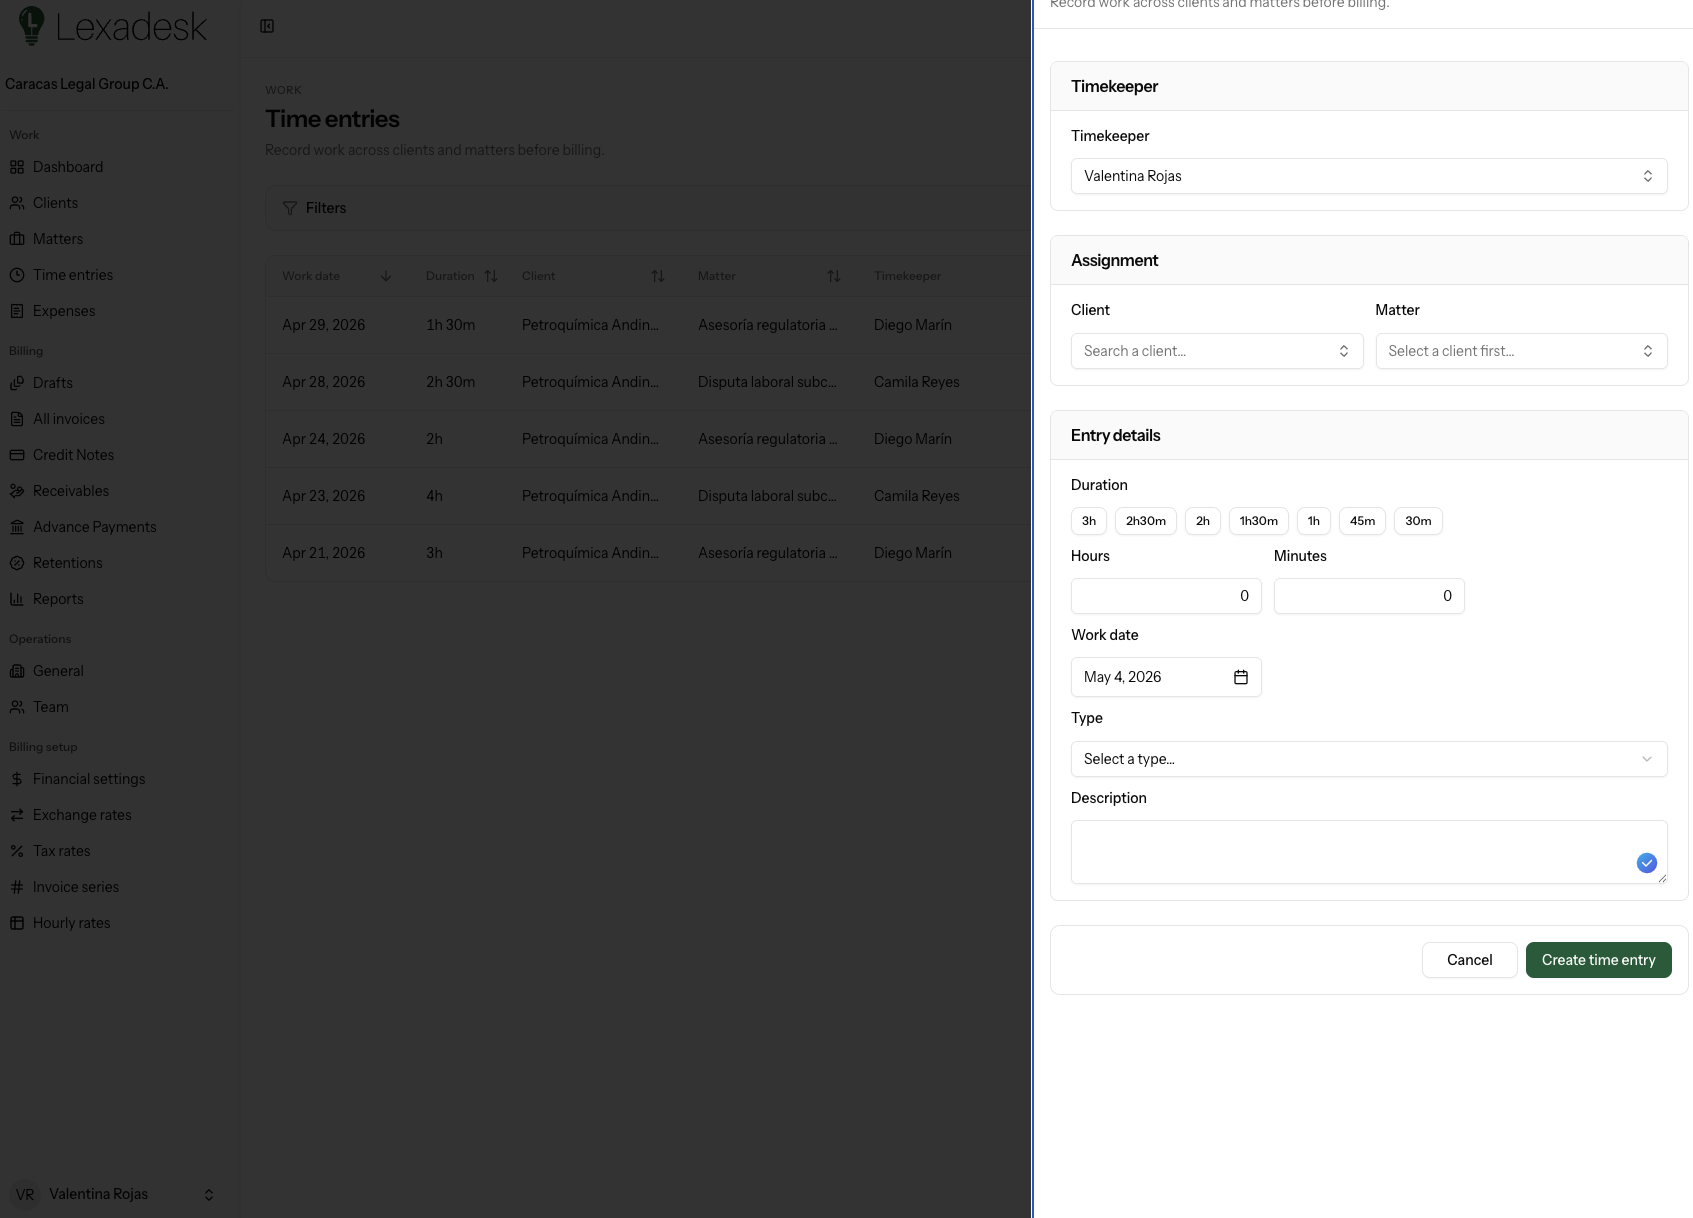The height and width of the screenshot is (1218, 1693).
Task: Click the Lexadesk logo icon
Action: (32, 26)
